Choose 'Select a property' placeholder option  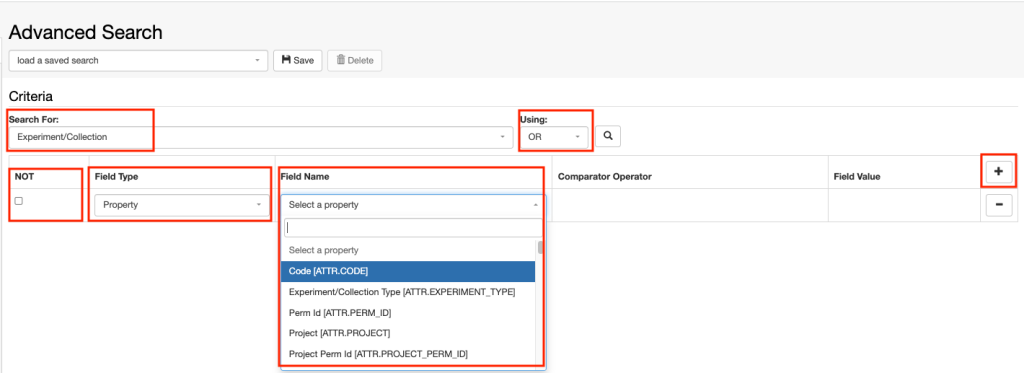408,250
